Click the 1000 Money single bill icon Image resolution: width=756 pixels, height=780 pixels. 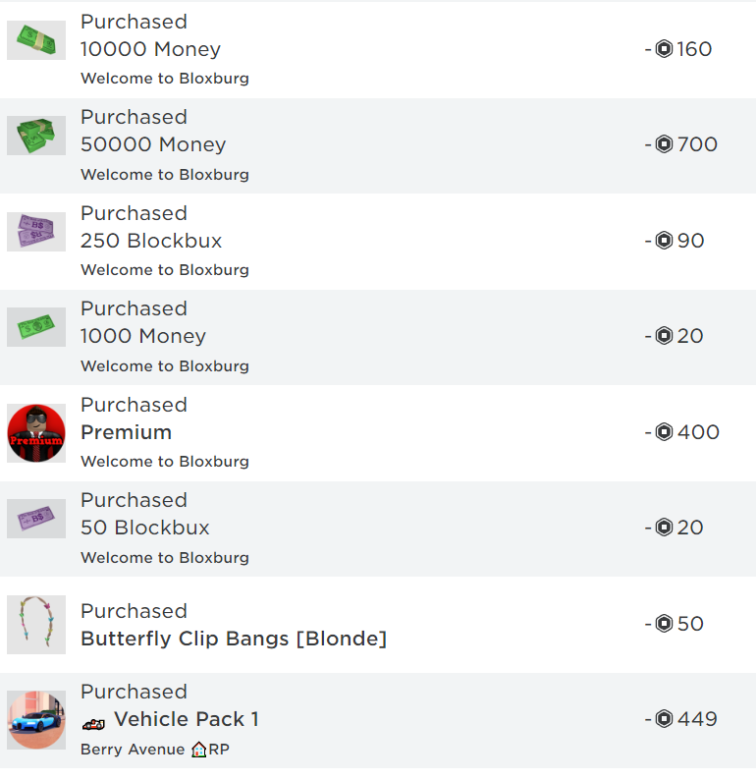[36, 327]
